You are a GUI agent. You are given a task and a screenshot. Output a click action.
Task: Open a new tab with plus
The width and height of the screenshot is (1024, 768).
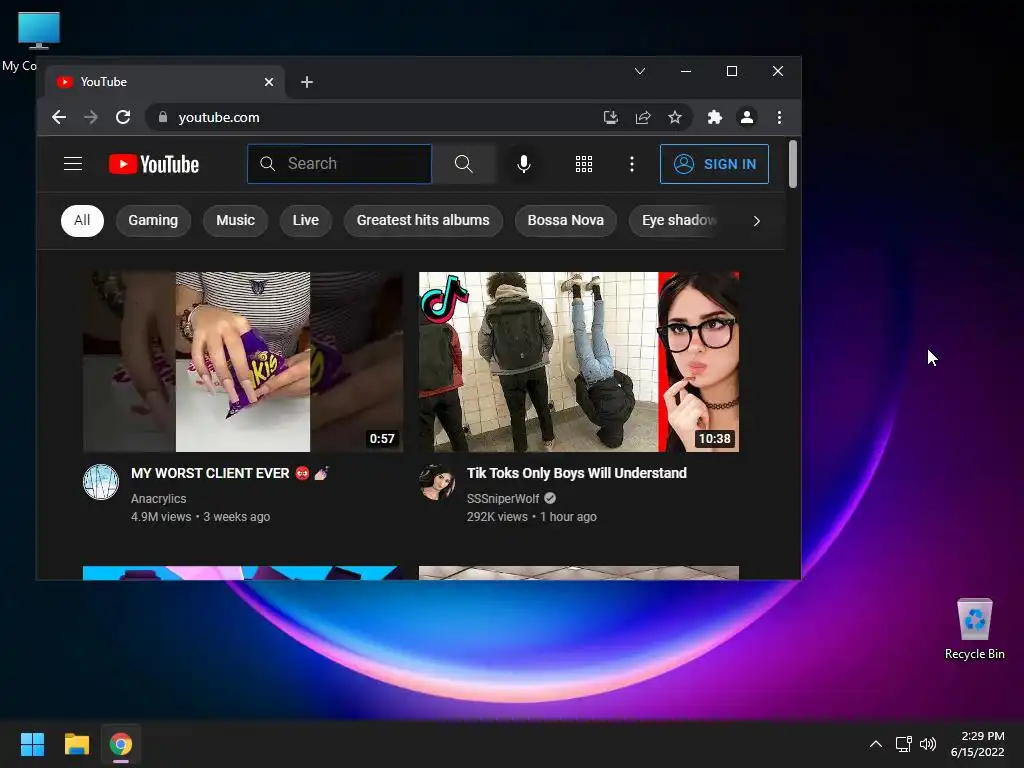pos(307,82)
